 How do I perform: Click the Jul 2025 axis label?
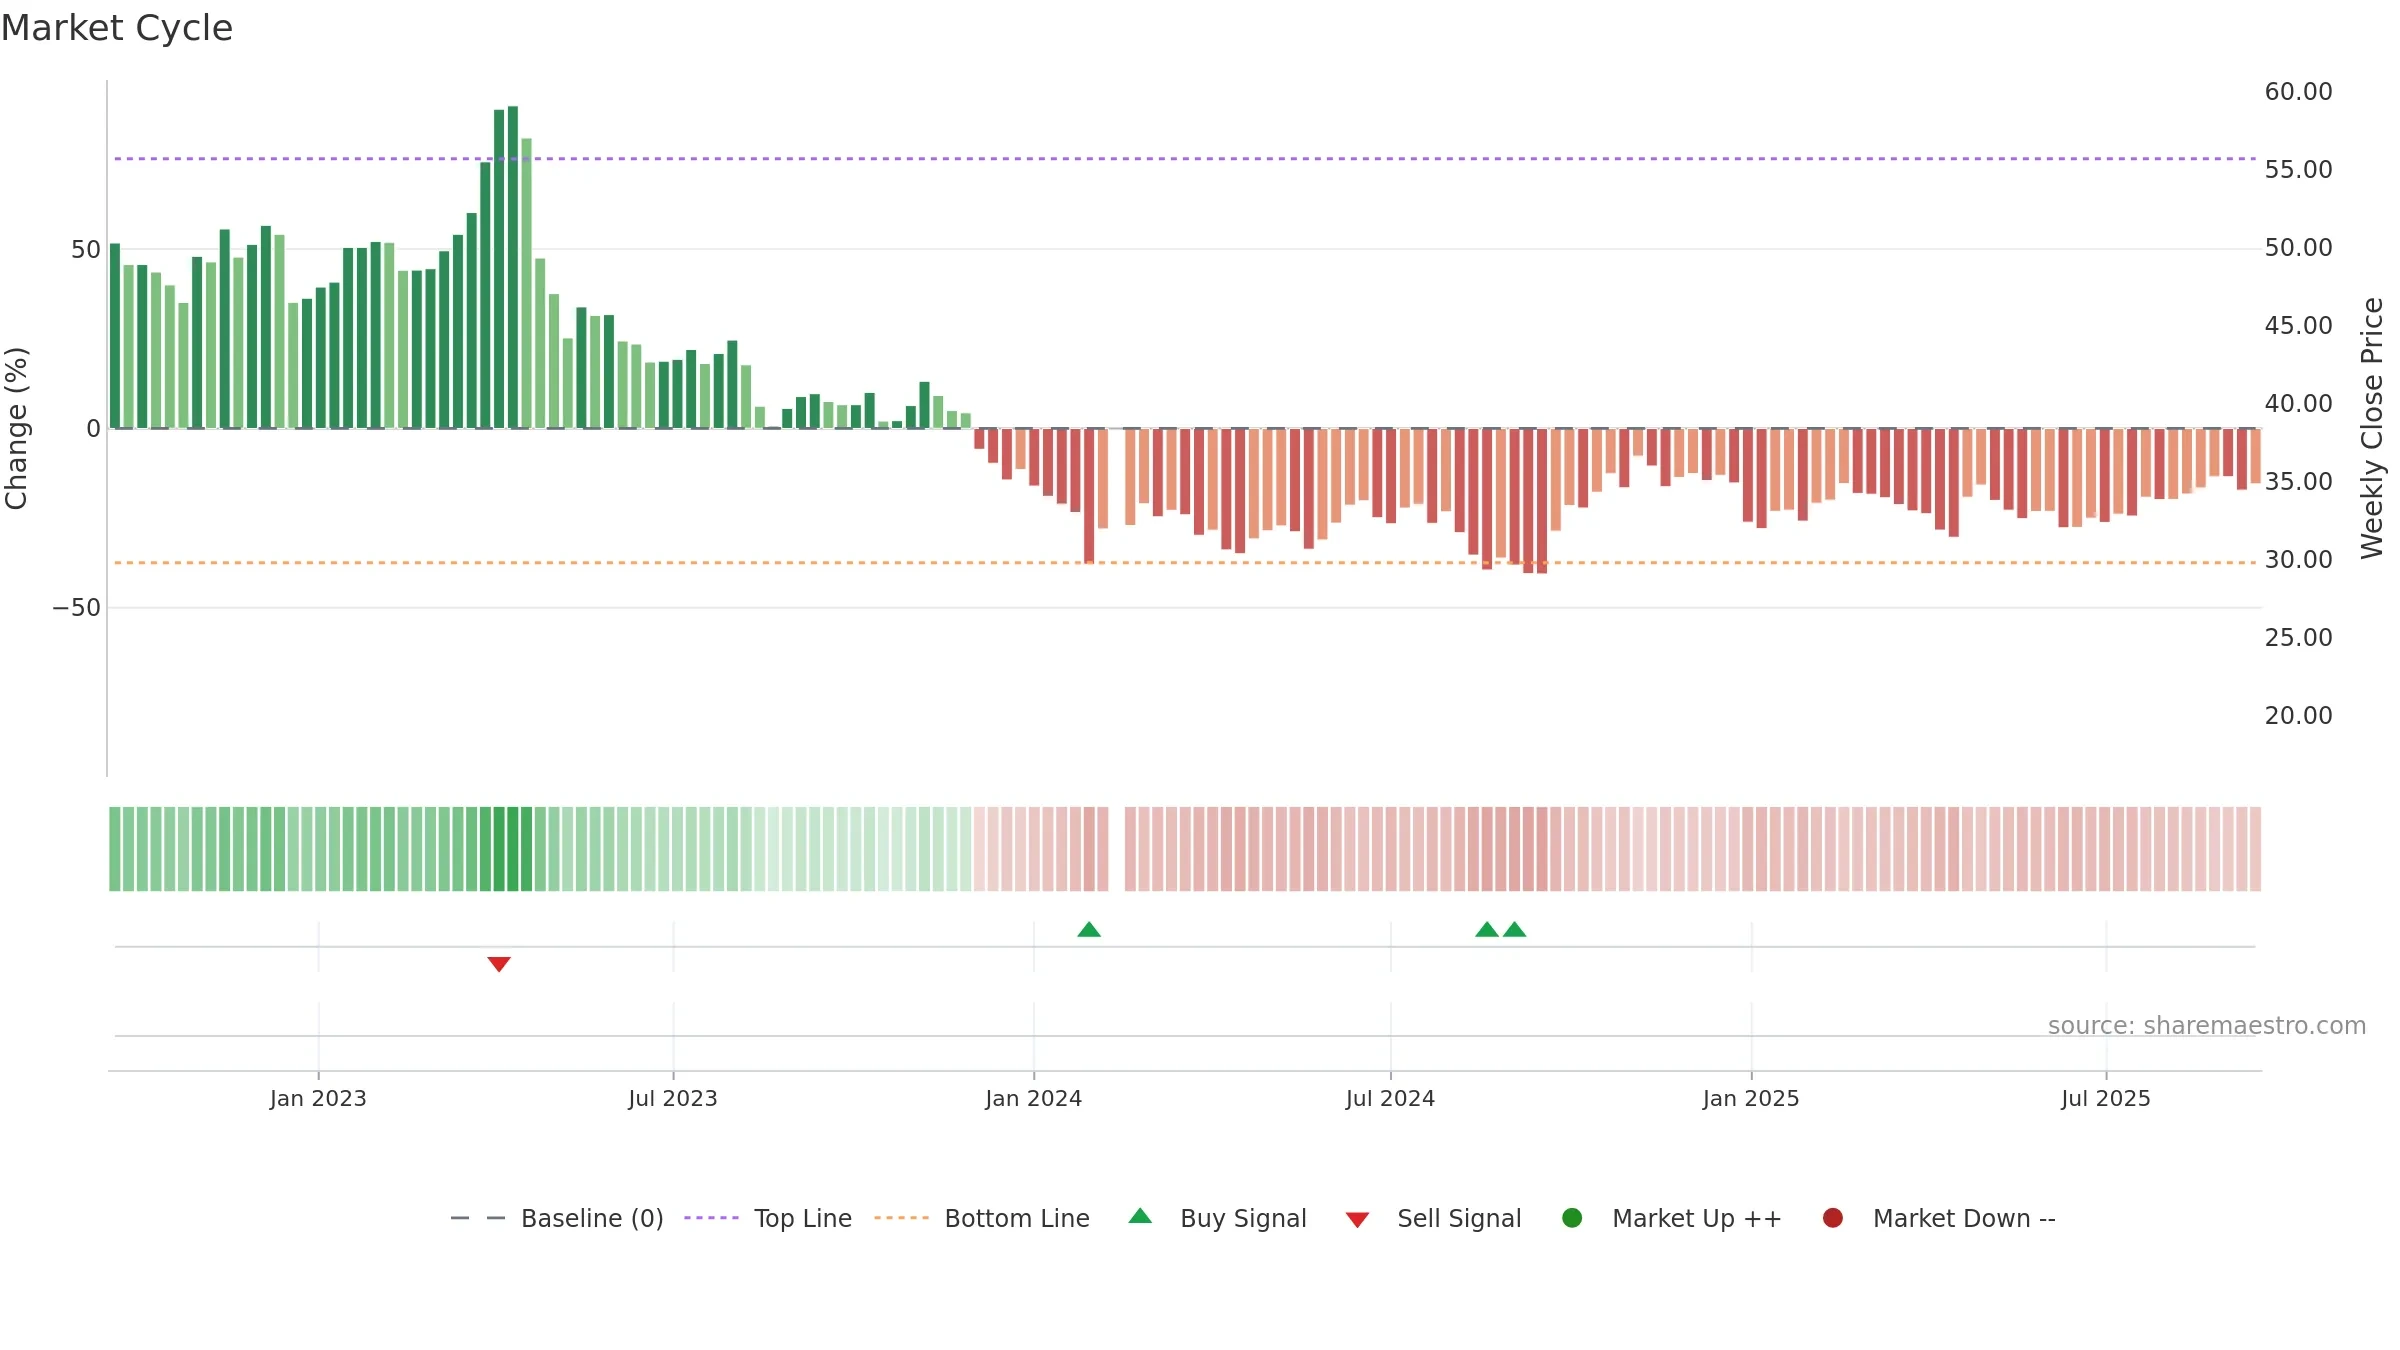click(2106, 1099)
